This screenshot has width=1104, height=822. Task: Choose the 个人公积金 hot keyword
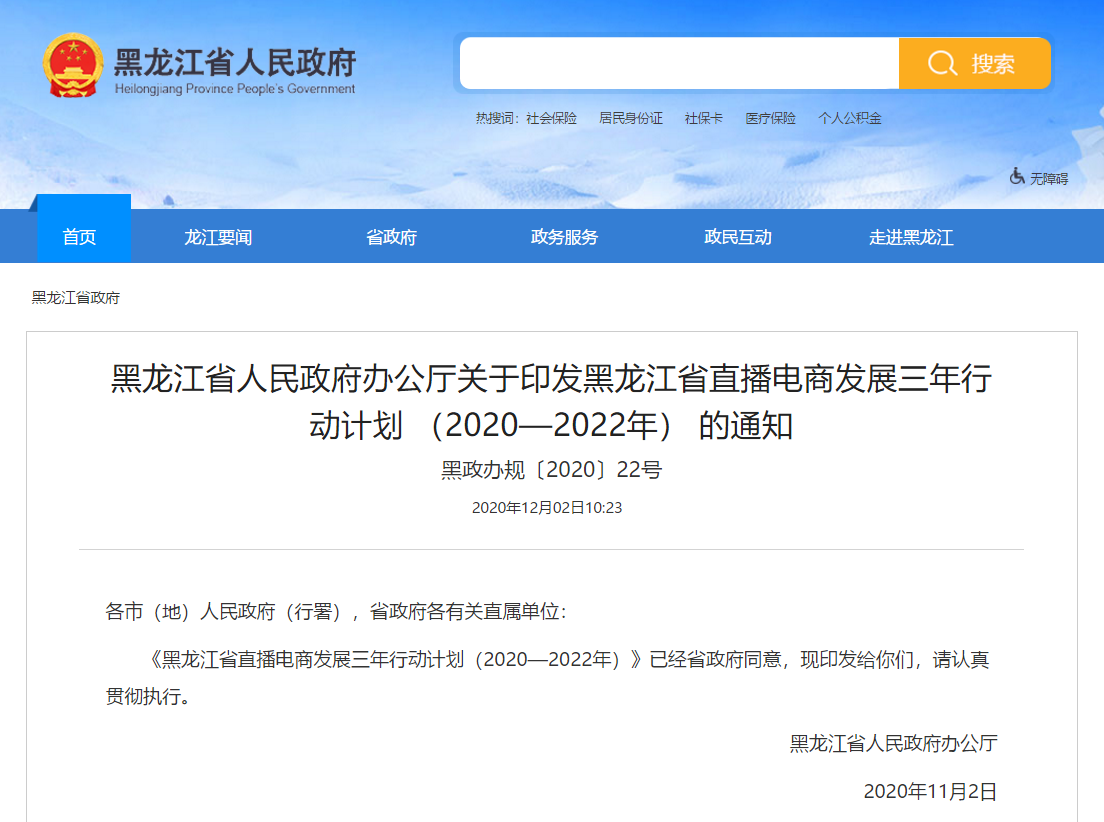[850, 118]
